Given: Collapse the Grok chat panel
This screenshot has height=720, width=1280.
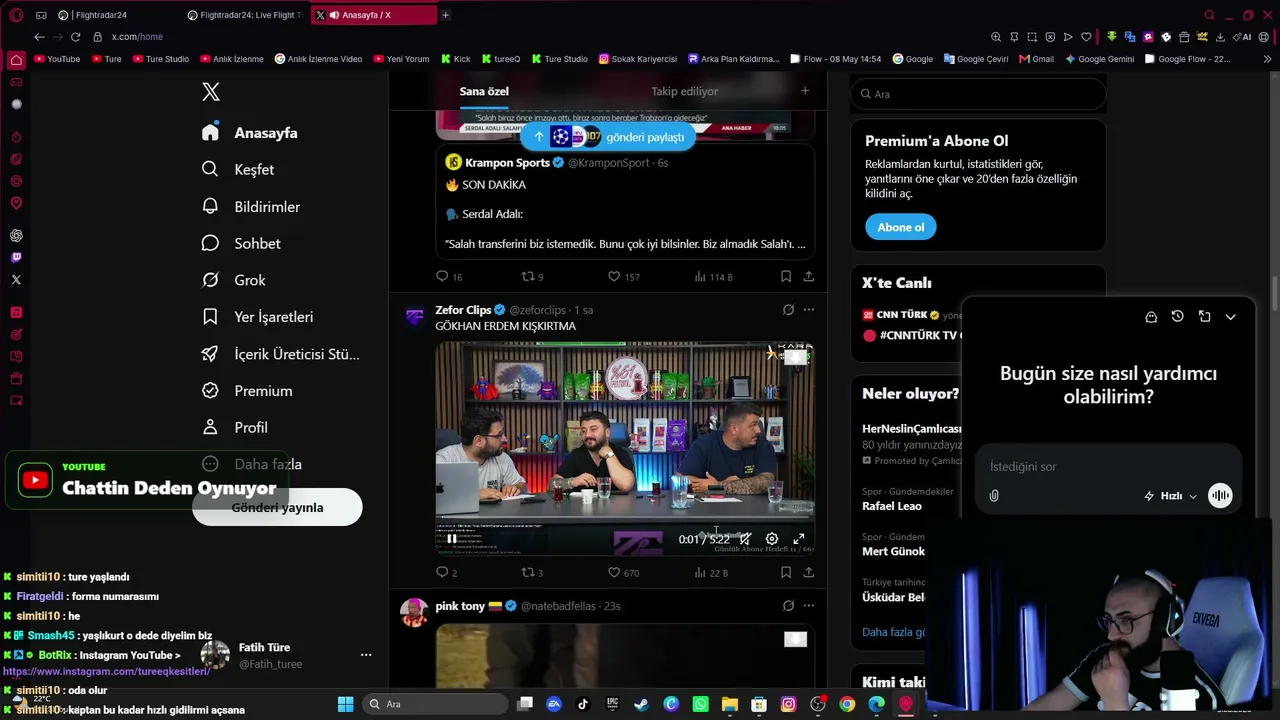Looking at the screenshot, I should pyautogui.click(x=1230, y=317).
